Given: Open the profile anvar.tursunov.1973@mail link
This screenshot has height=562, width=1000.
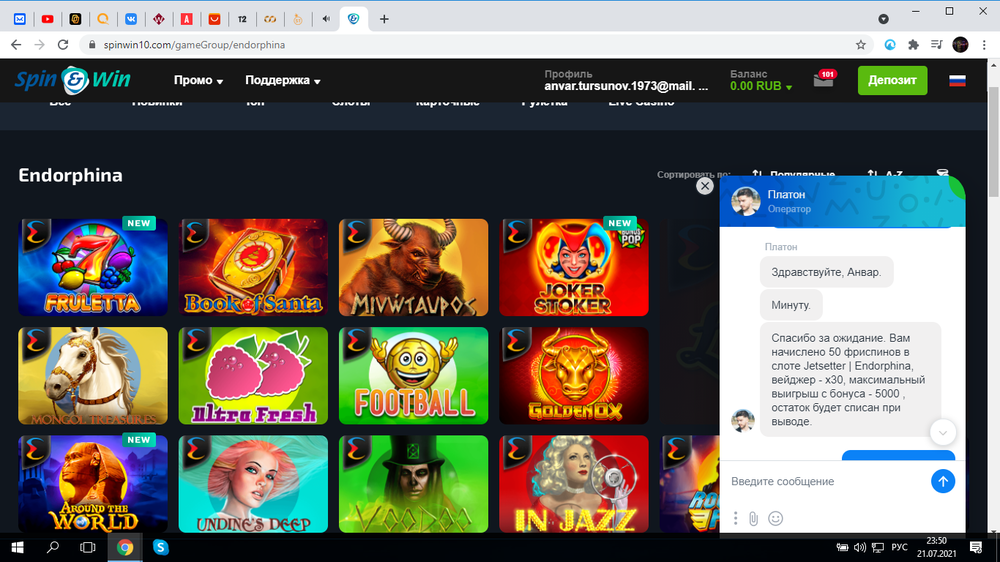Looking at the screenshot, I should [626, 87].
